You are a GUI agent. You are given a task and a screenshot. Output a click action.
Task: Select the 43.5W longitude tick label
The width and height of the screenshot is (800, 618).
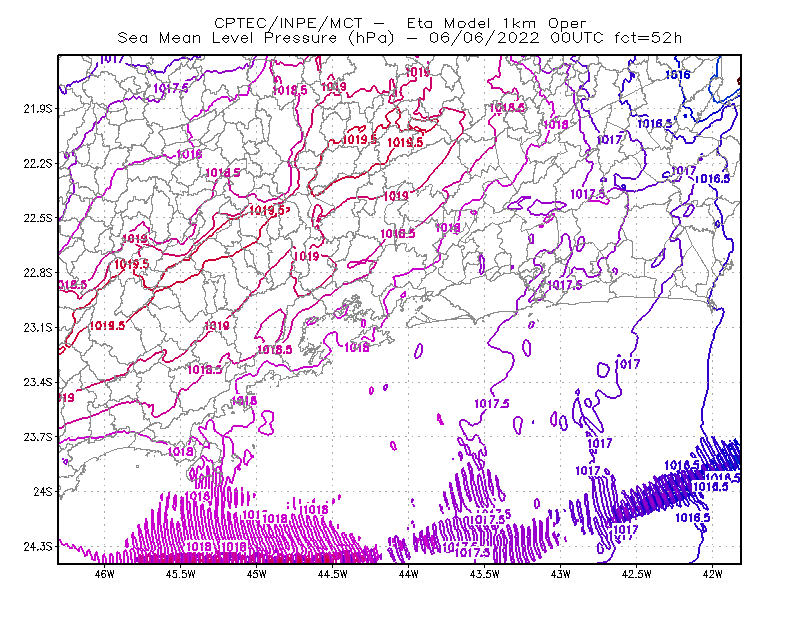tap(484, 574)
